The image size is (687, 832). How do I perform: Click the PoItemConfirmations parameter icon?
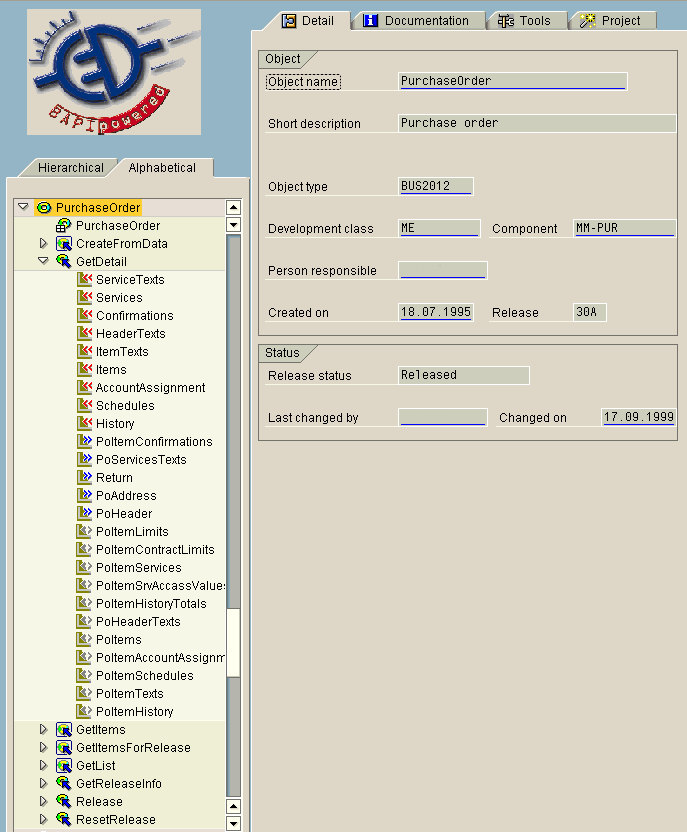click(84, 442)
